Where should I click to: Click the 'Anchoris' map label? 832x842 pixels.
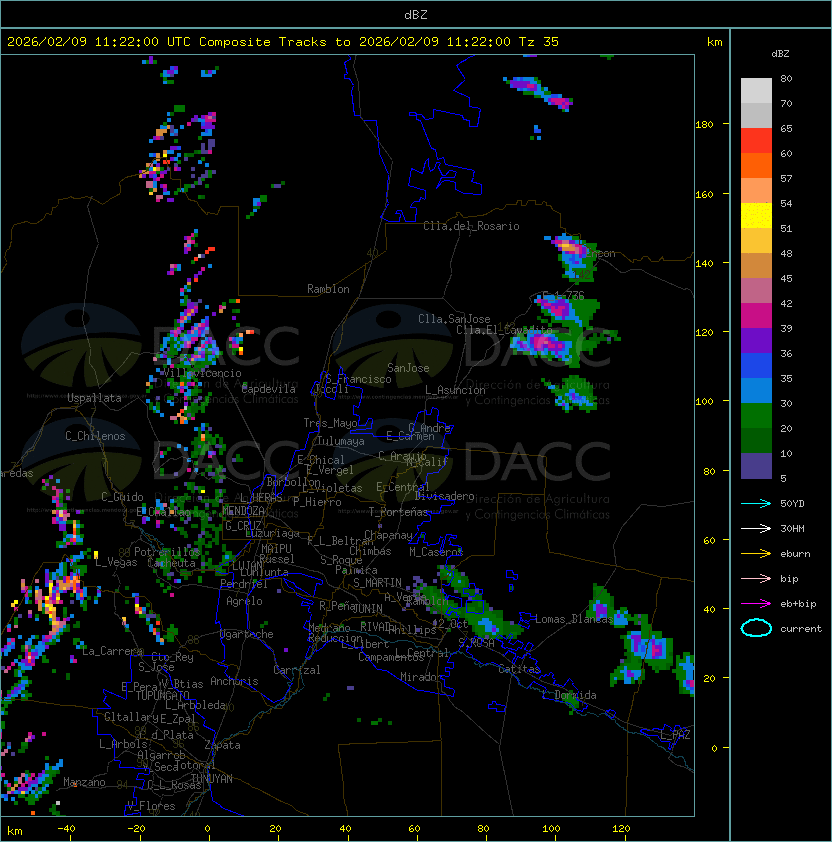pyautogui.click(x=234, y=681)
